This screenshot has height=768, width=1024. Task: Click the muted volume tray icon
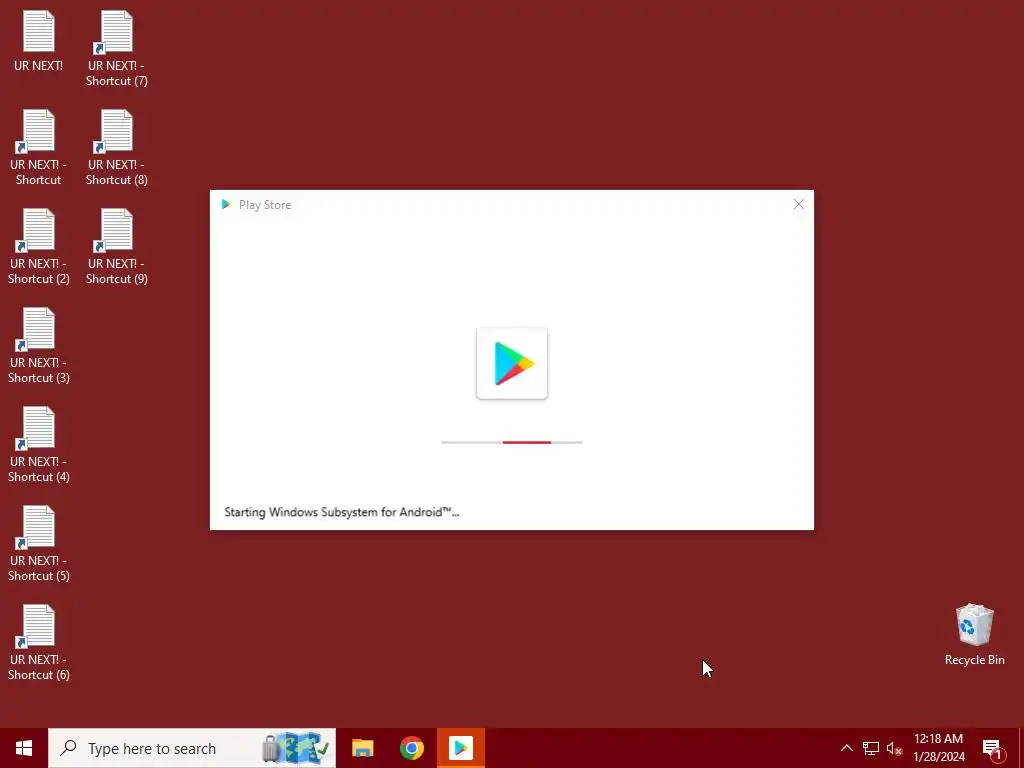[894, 748]
